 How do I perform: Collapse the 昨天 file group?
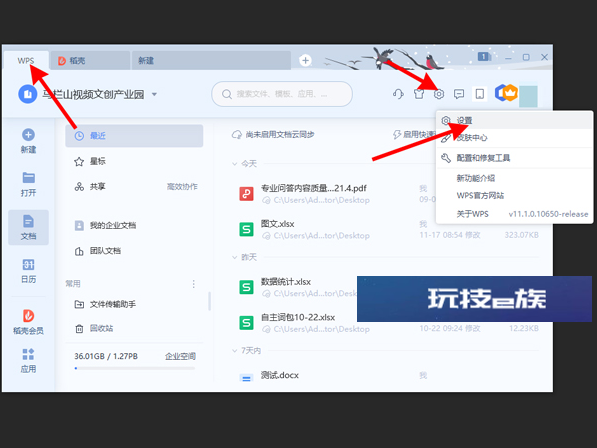pos(235,257)
